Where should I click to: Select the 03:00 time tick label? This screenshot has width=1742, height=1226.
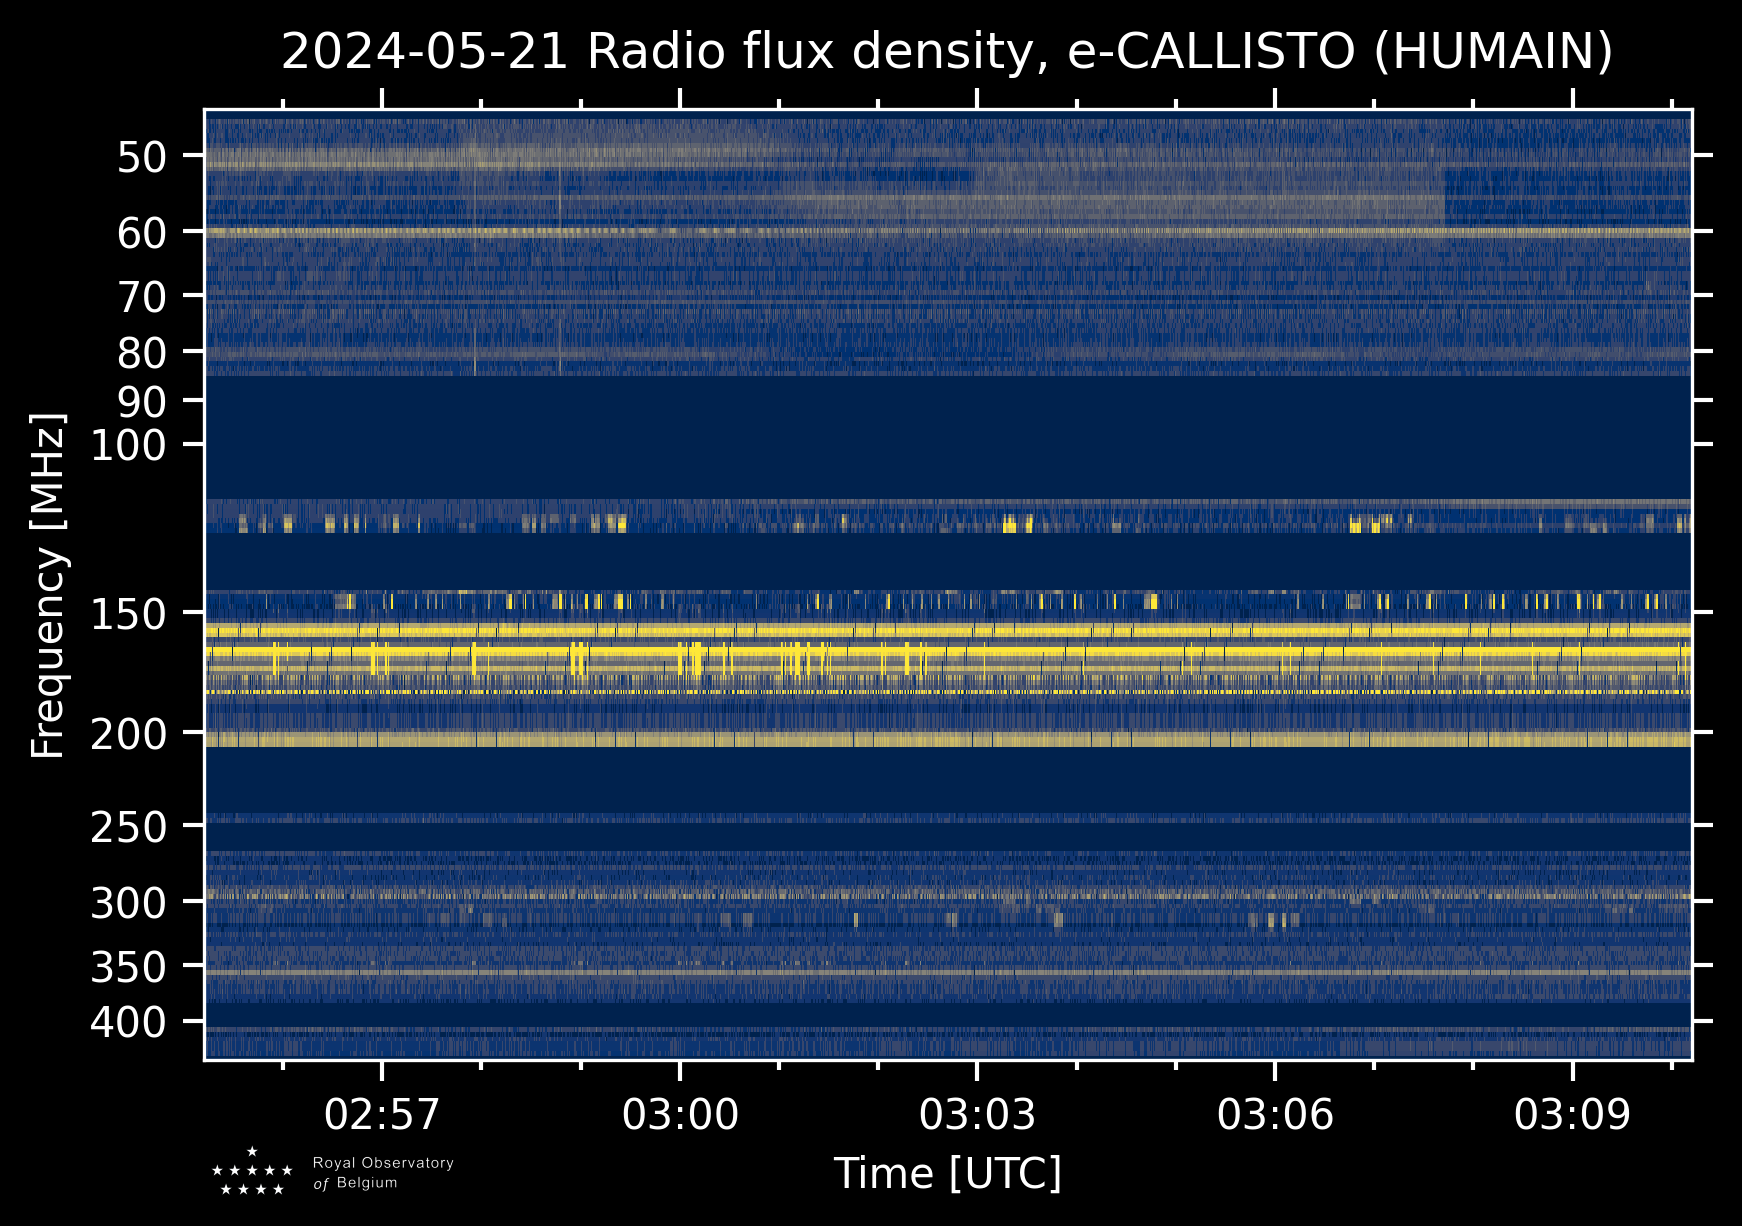tap(680, 1114)
